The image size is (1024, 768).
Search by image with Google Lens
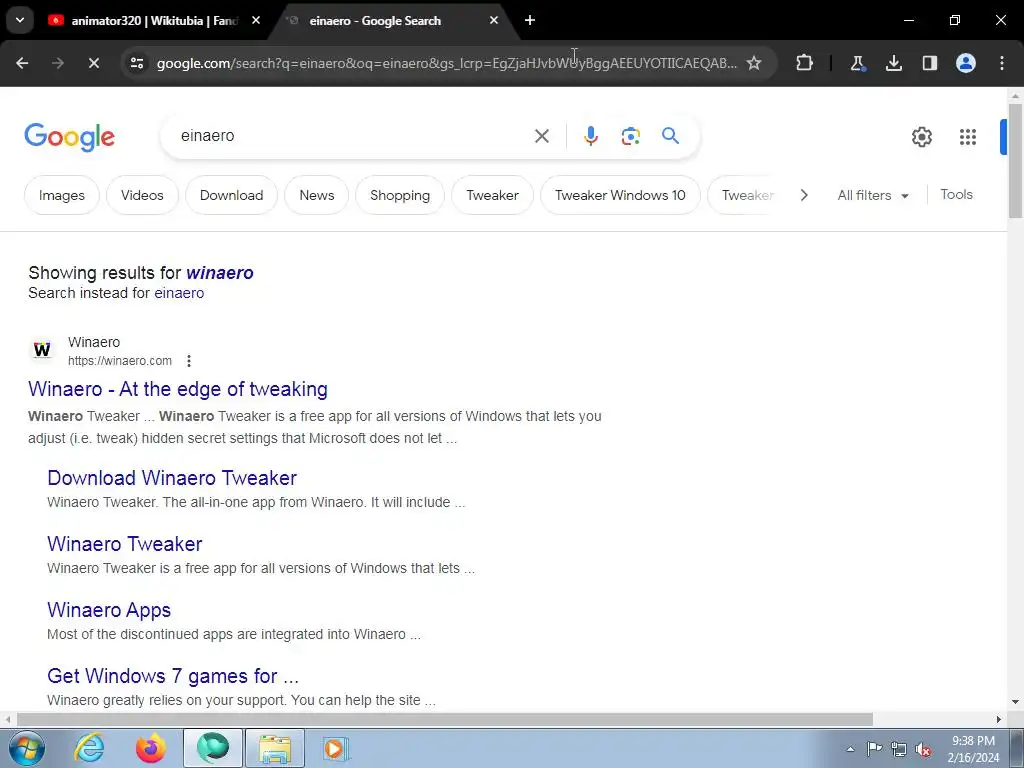pyautogui.click(x=630, y=136)
